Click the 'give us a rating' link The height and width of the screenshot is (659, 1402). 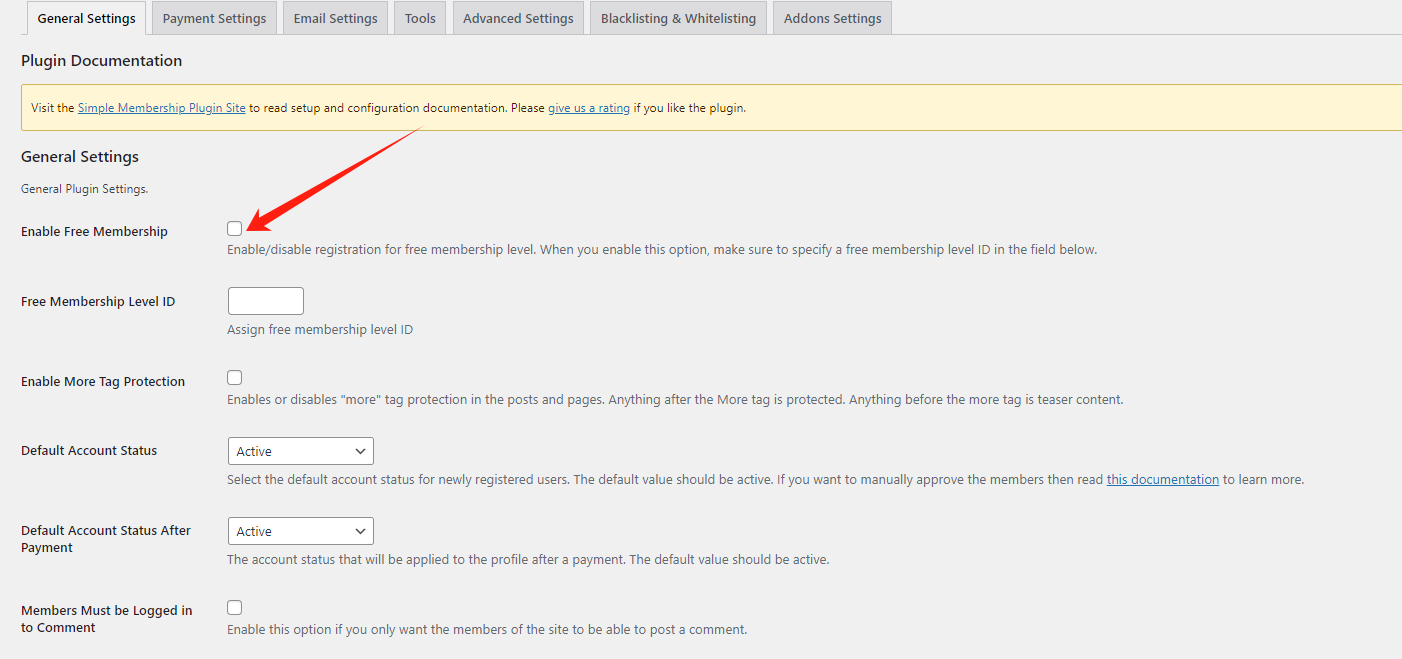[589, 108]
